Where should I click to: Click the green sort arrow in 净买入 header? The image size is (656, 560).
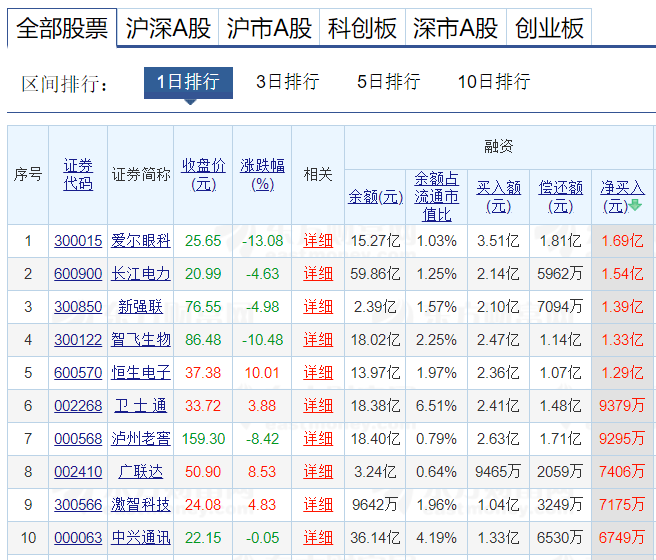635,206
